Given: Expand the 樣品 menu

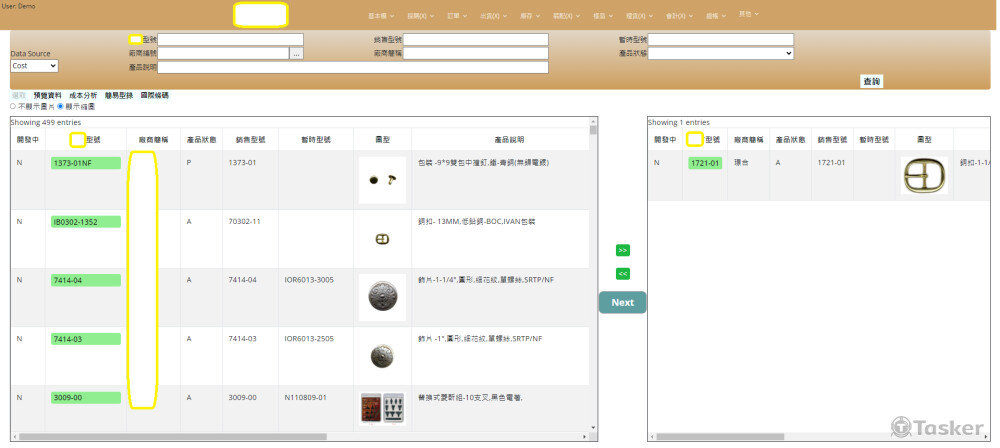Looking at the screenshot, I should point(603,16).
